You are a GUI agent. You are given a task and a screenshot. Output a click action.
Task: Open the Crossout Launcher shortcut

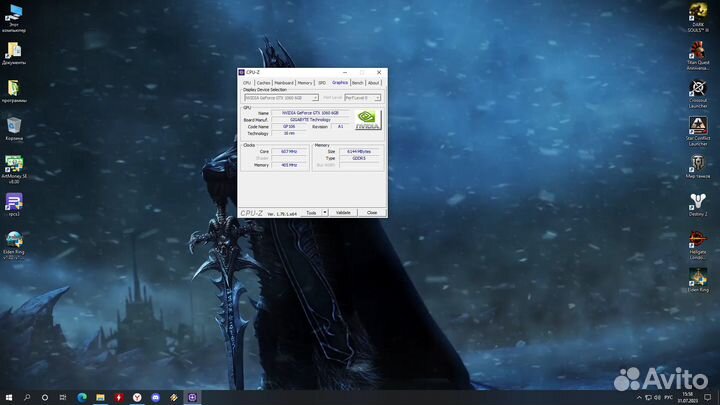click(x=698, y=89)
